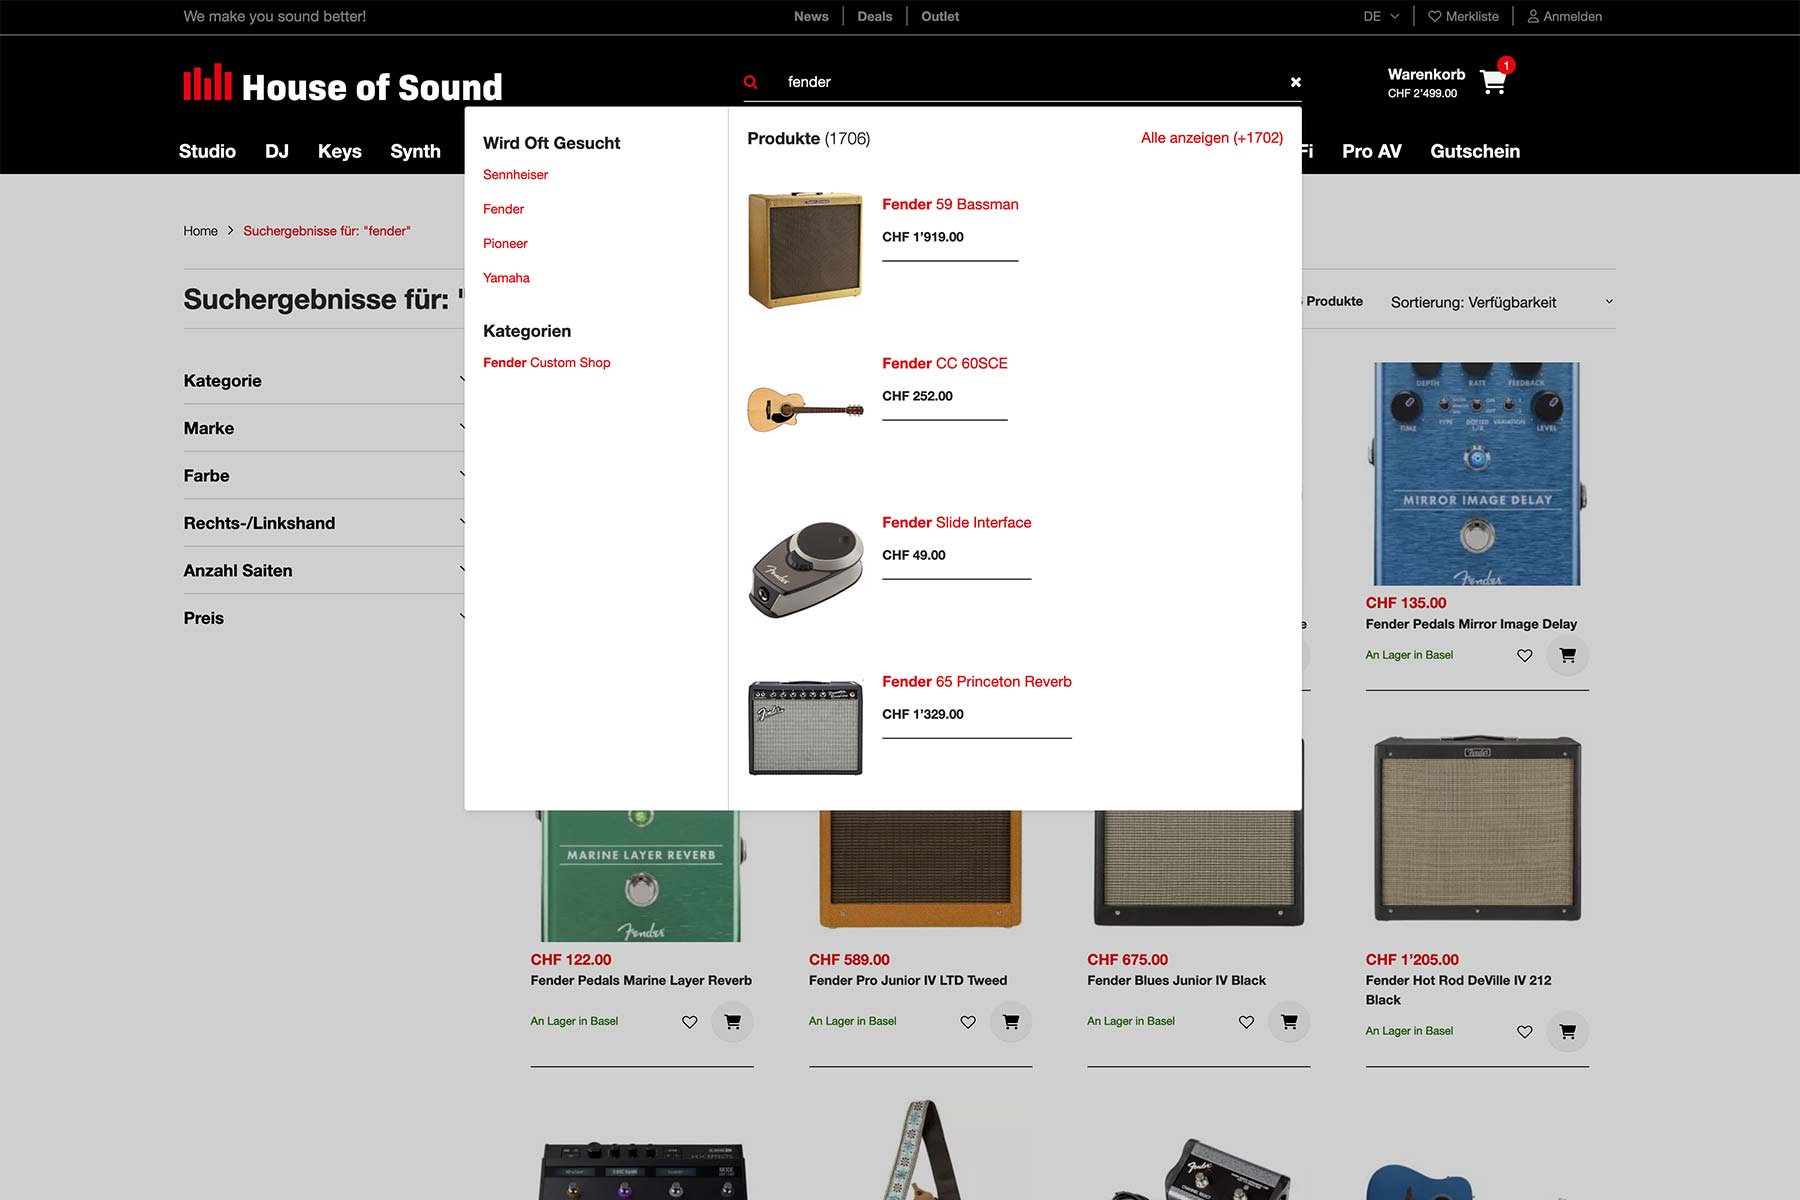Clear the search with the X icon
The width and height of the screenshot is (1800, 1200).
point(1295,82)
